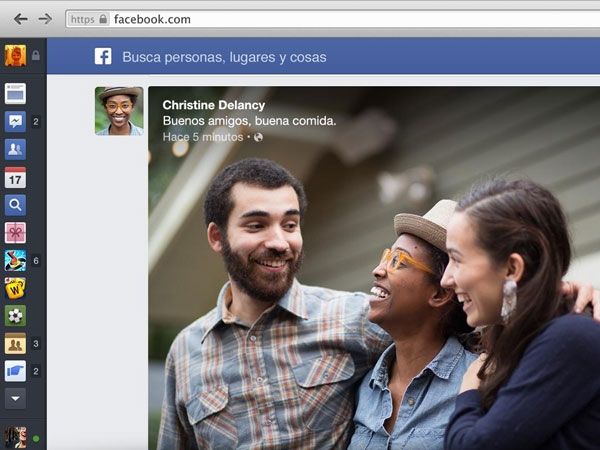600x450 pixels.
Task: Click Christine Delancy's profile picture thumbnail
Action: pos(119,110)
